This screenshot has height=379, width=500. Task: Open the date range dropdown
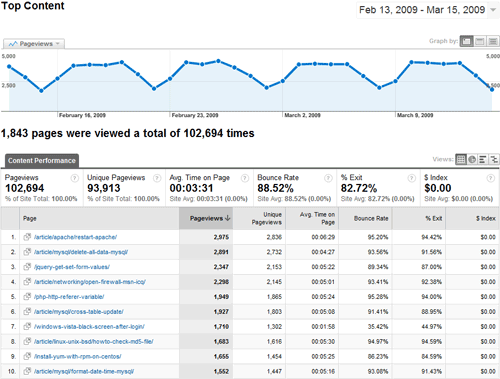pyautogui.click(x=427, y=10)
